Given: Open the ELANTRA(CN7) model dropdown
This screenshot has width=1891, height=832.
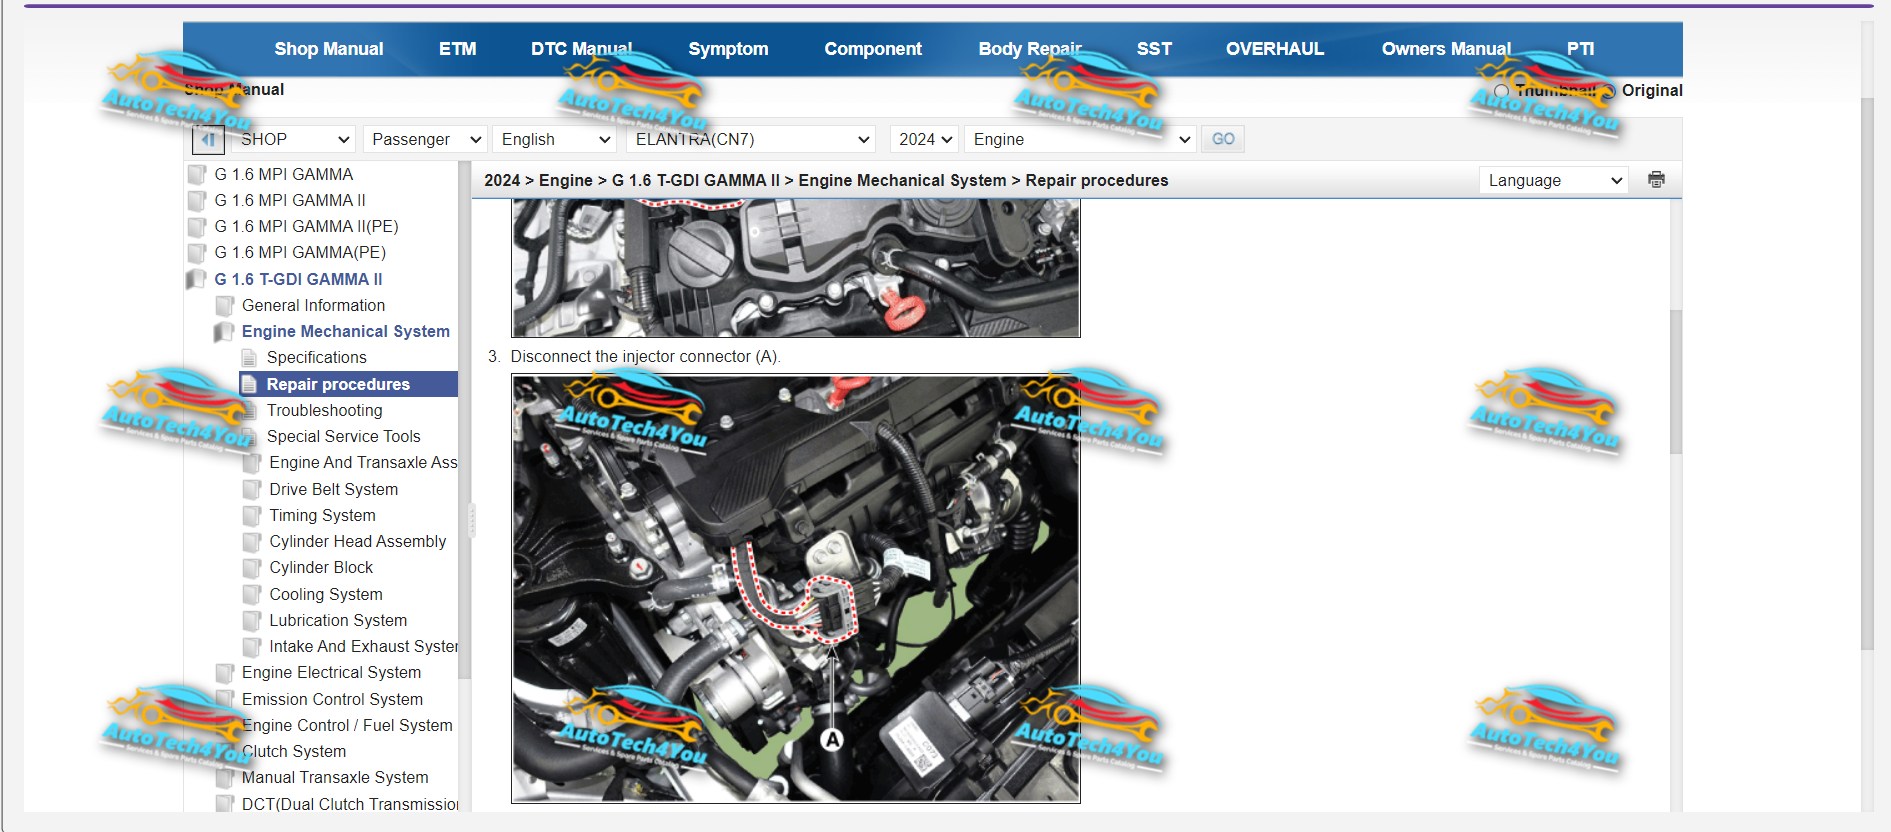Looking at the screenshot, I should coord(750,140).
